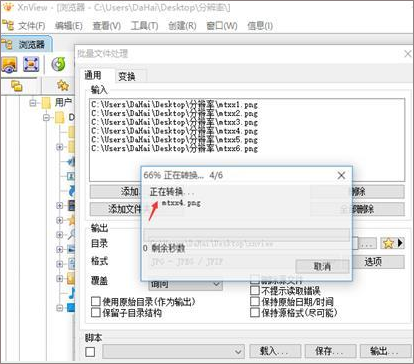Image resolution: width=414 pixels, height=364 pixels.
Task: Open the 创建(R) menu
Action: 182,26
